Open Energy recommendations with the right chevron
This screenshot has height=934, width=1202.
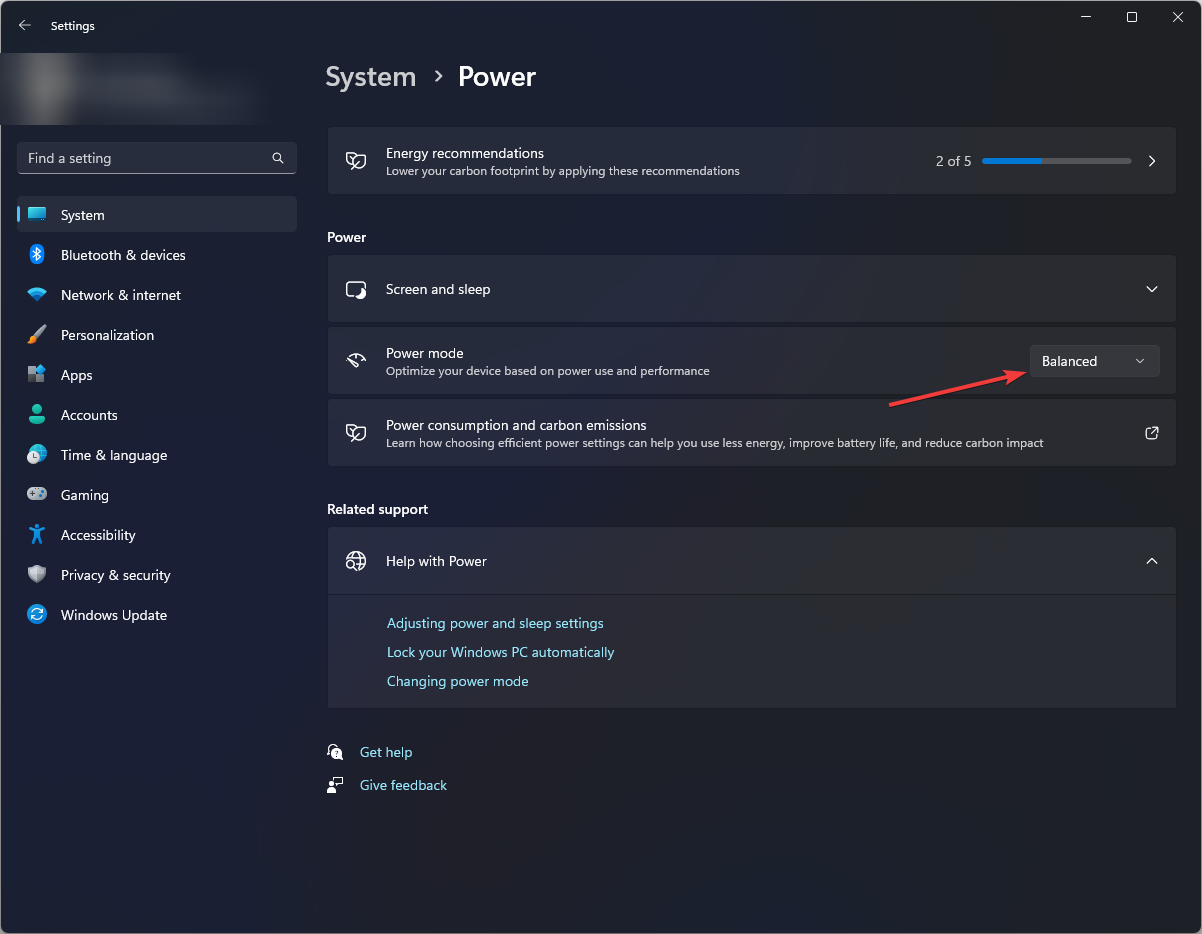tap(1152, 161)
